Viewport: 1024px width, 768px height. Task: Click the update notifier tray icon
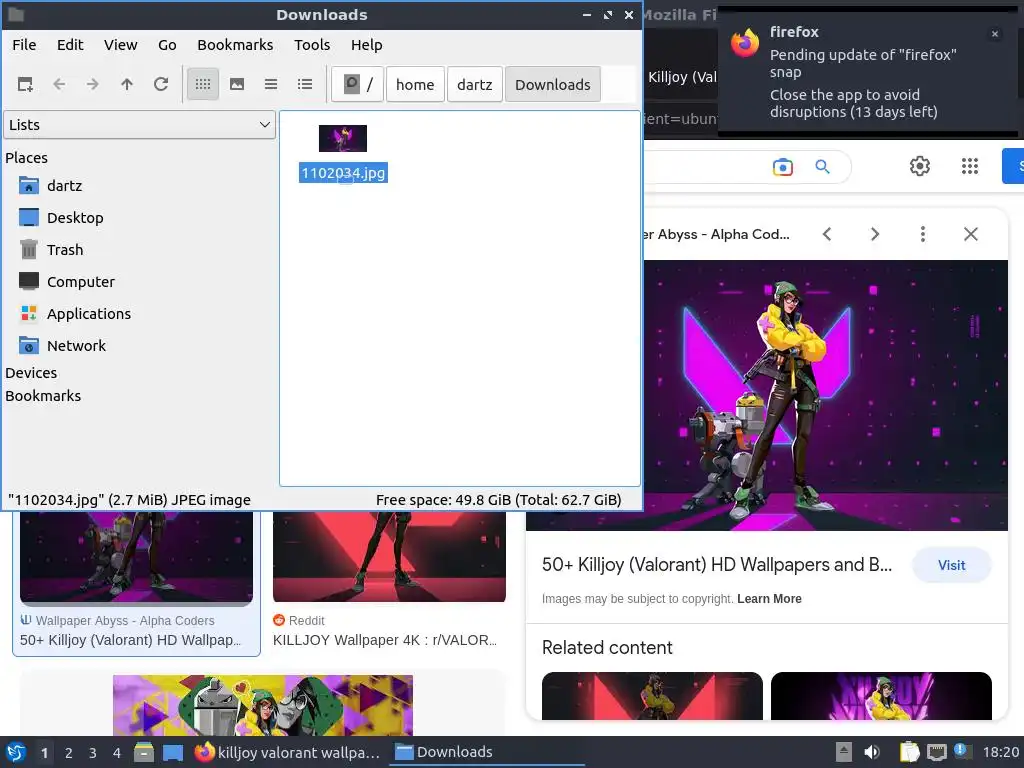(961, 750)
